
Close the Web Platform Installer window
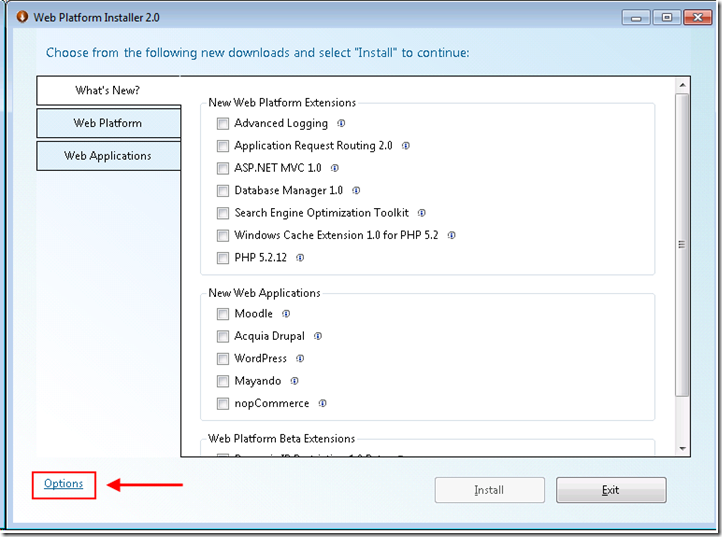point(698,18)
